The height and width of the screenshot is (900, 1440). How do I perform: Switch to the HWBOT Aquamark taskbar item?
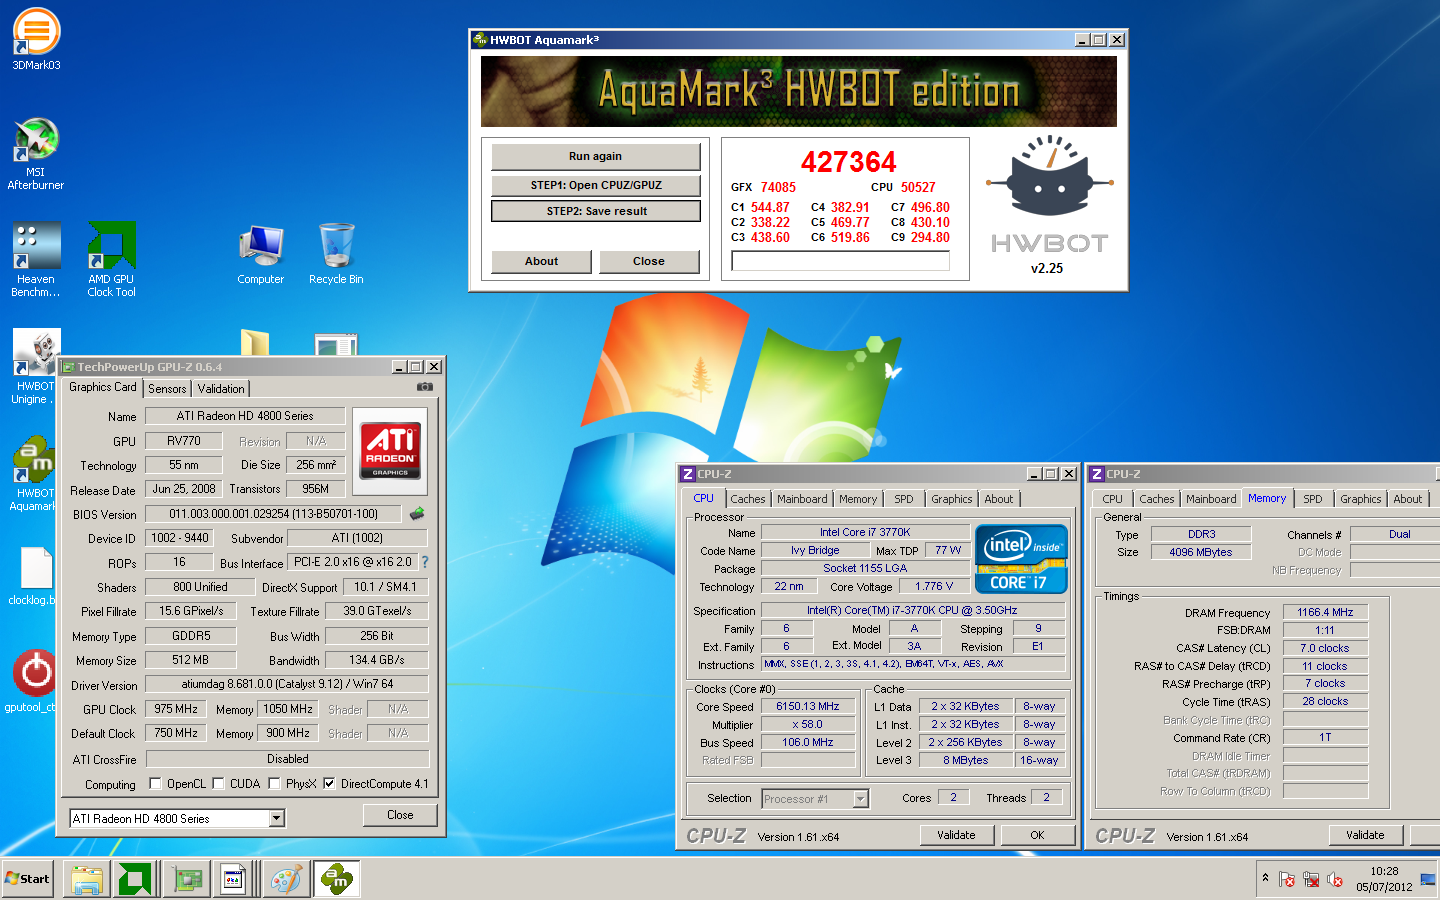337,880
